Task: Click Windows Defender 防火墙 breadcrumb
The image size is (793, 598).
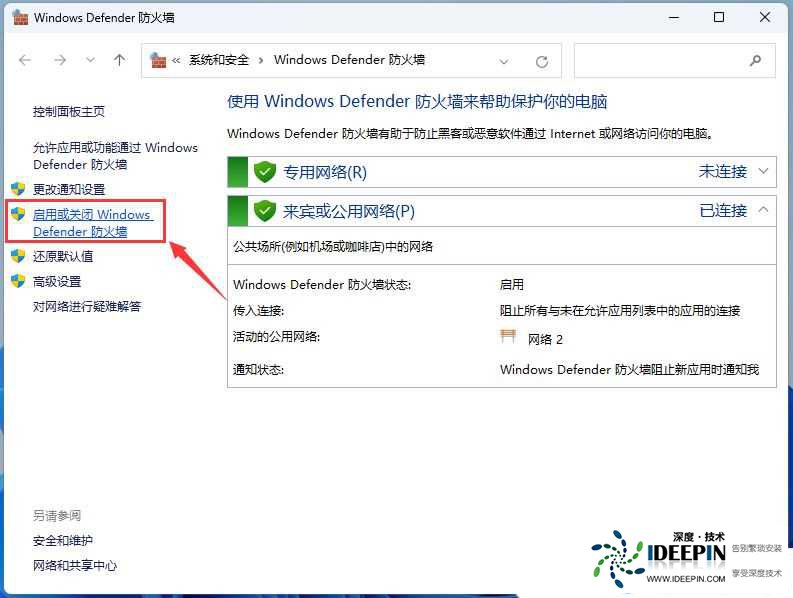Action: 349,60
